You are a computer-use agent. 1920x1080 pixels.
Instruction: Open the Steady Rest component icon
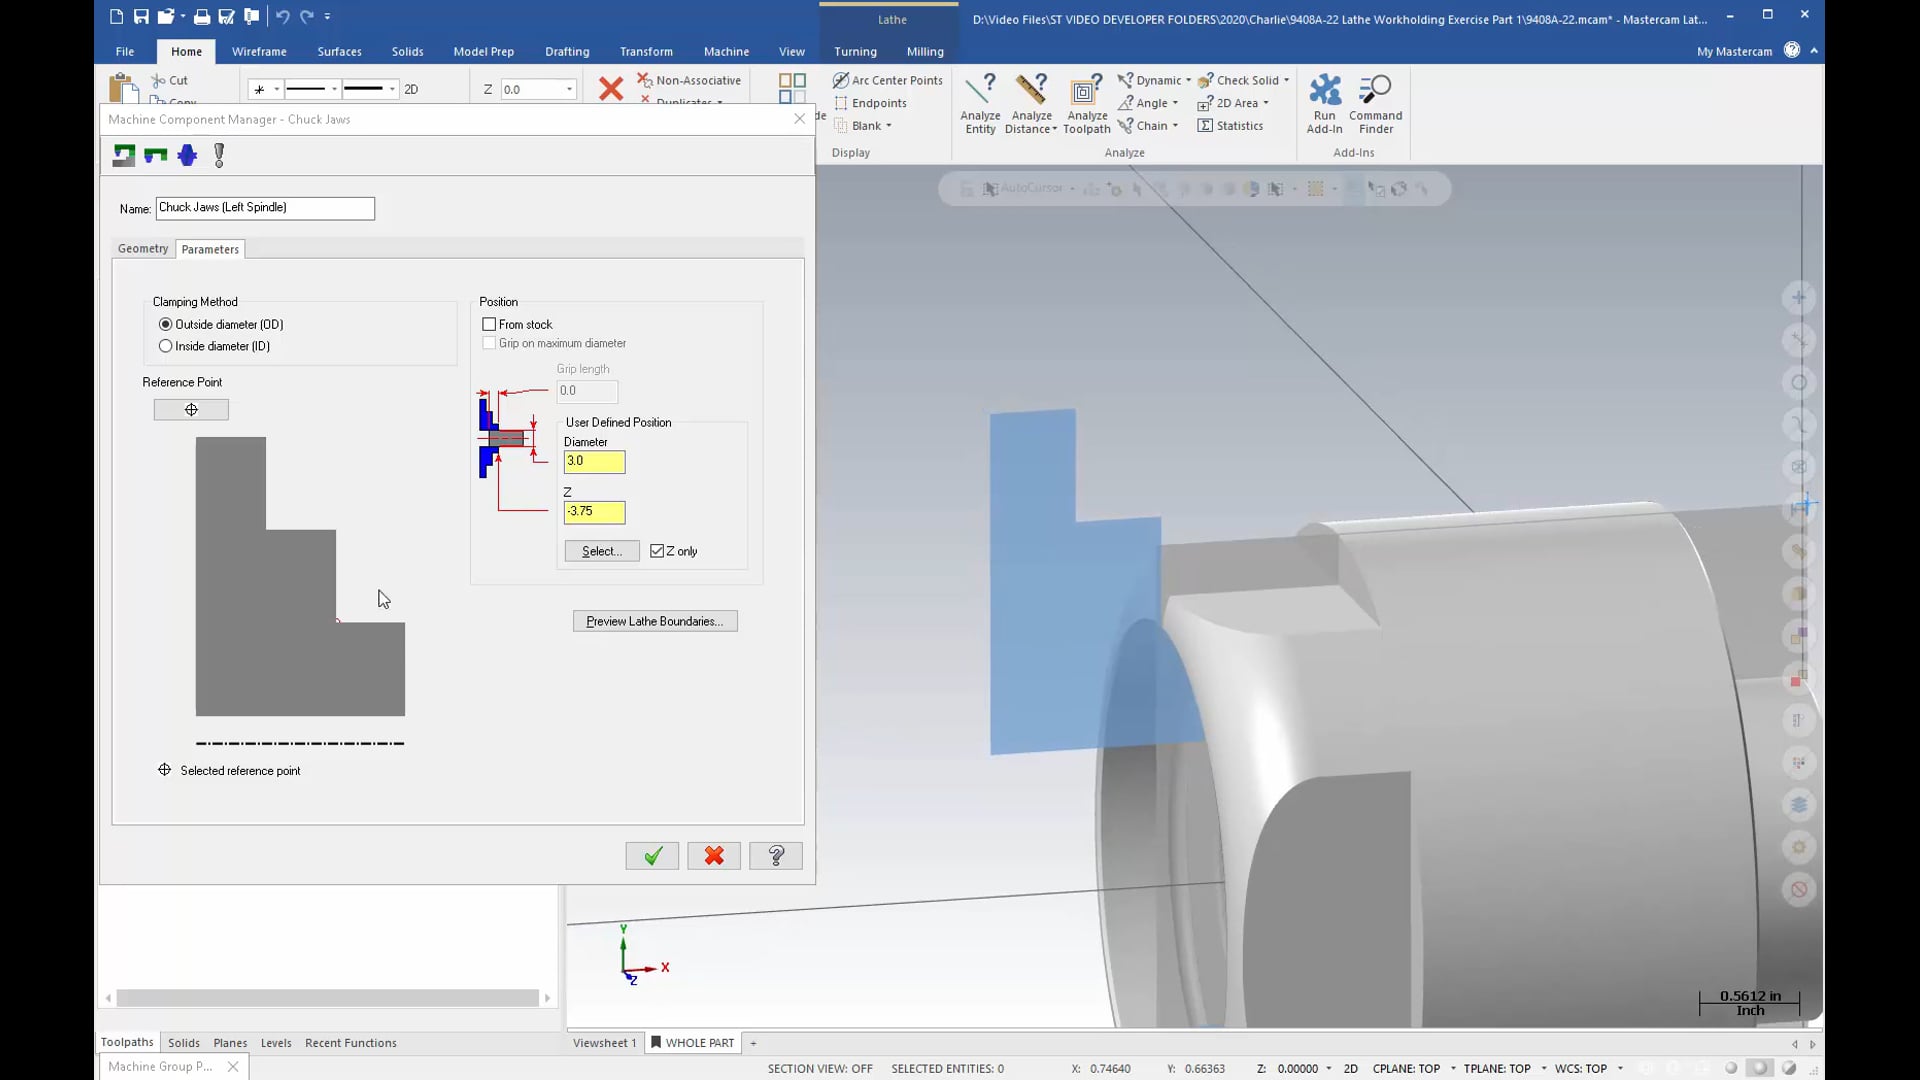click(x=219, y=155)
